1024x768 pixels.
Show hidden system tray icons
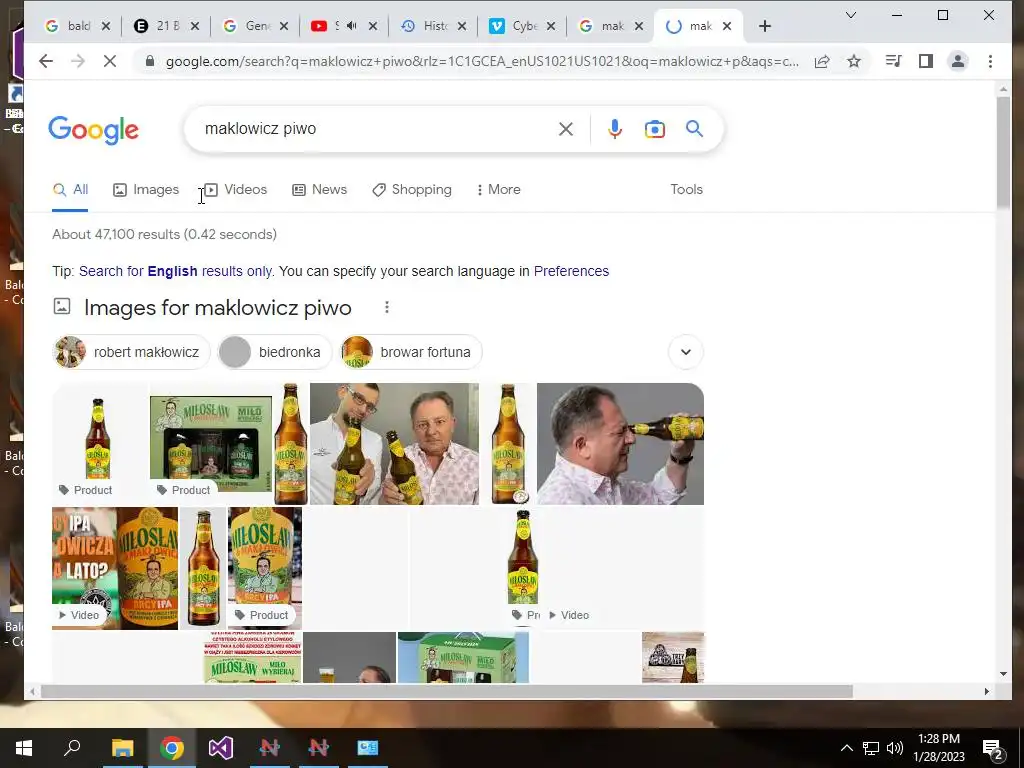coord(846,748)
